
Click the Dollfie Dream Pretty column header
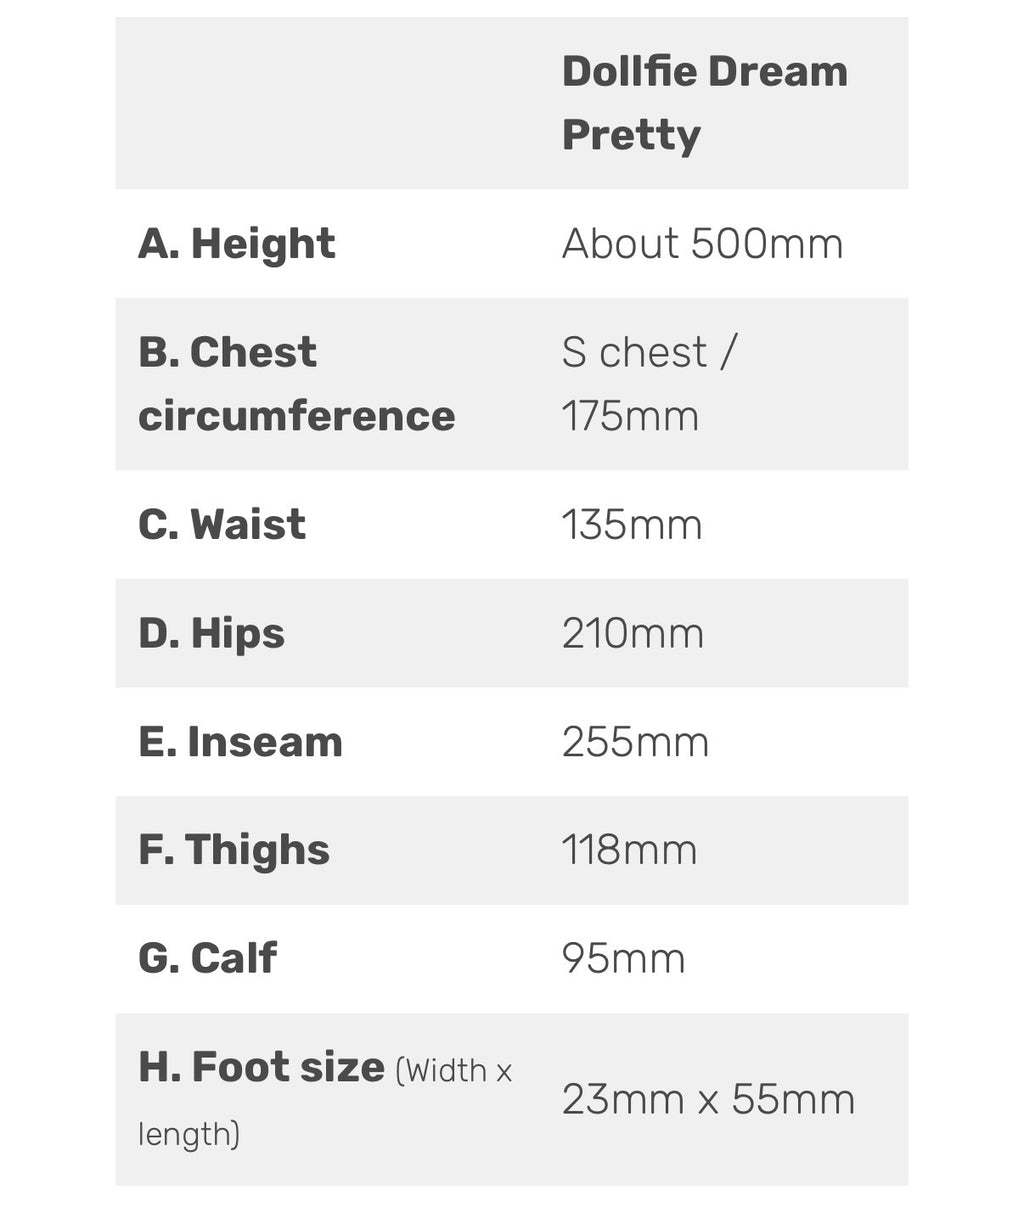(x=704, y=103)
